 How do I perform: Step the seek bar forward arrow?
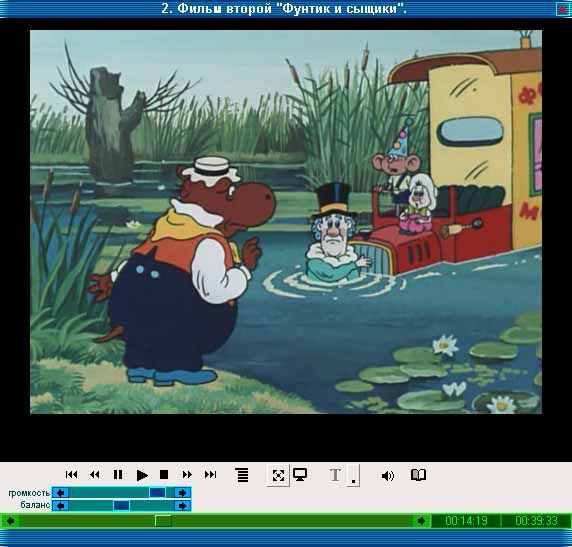pos(421,521)
